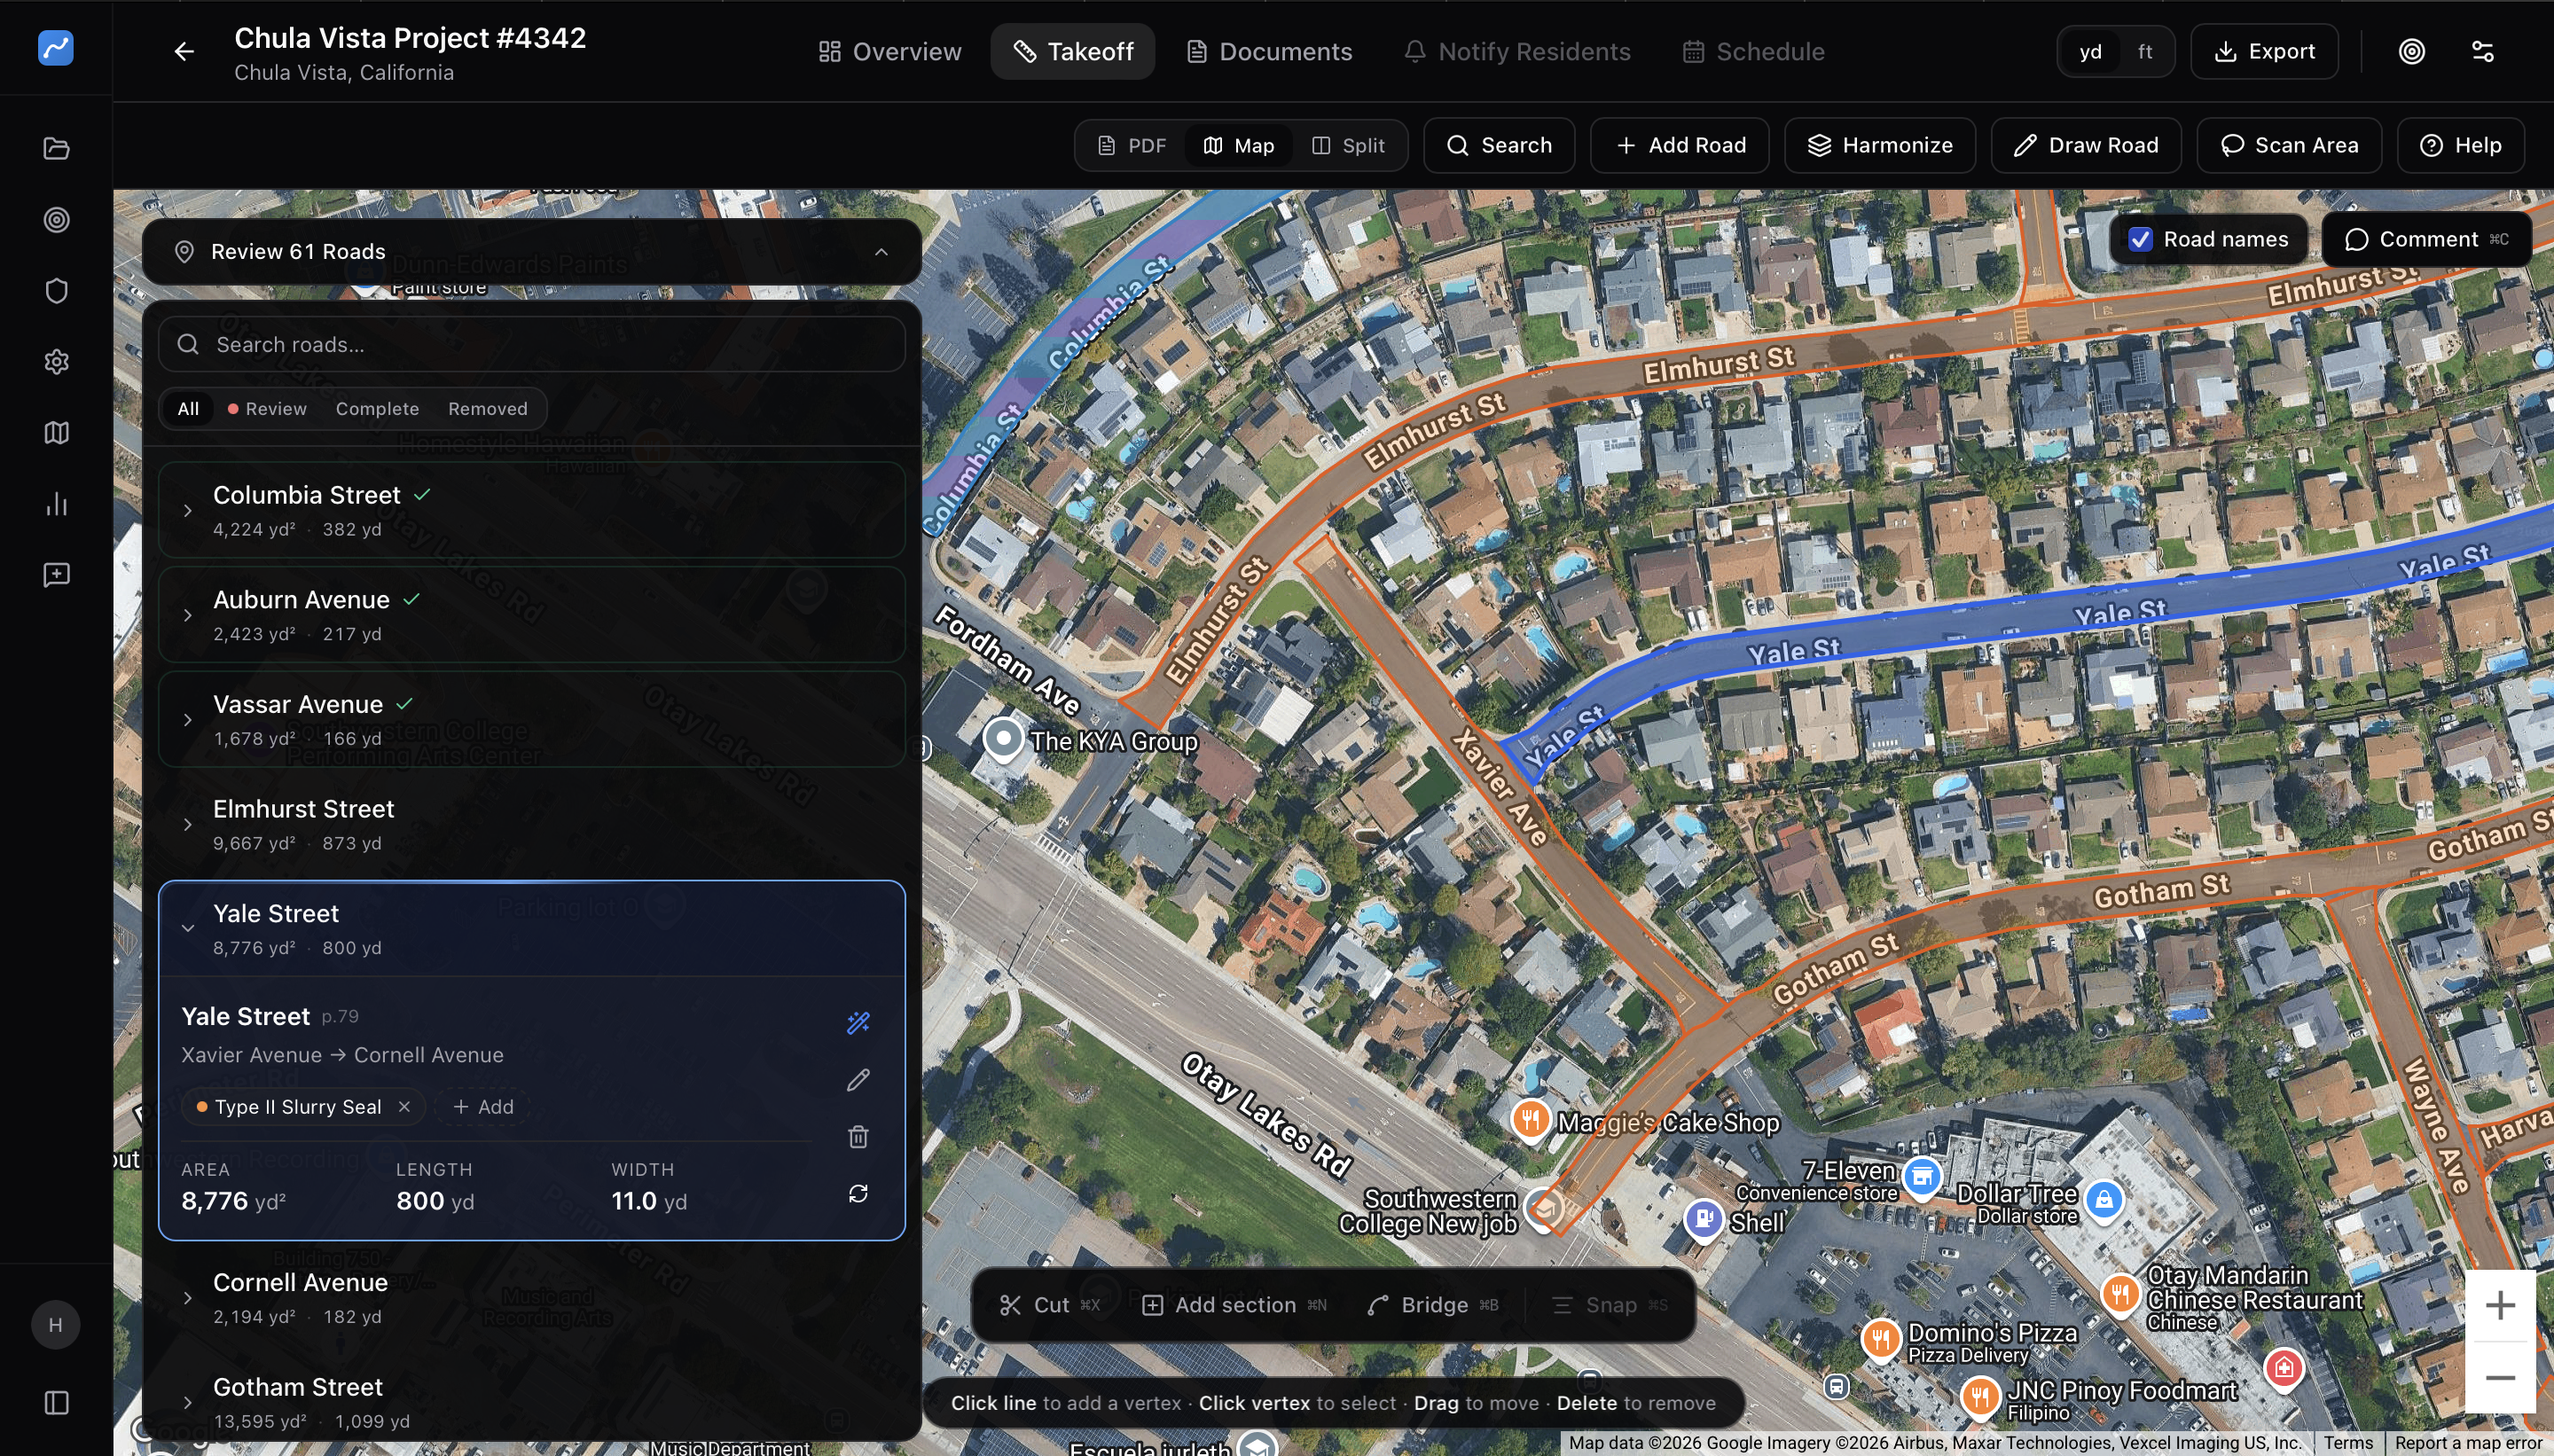2554x1456 pixels.
Task: Switch to Map view
Action: 1238,145
